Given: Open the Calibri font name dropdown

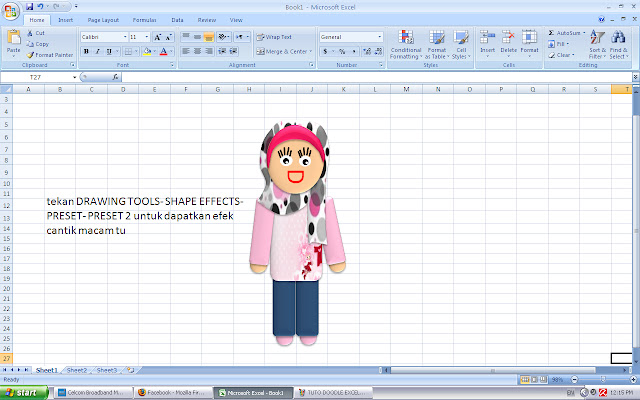Looking at the screenshot, I should tap(125, 37).
